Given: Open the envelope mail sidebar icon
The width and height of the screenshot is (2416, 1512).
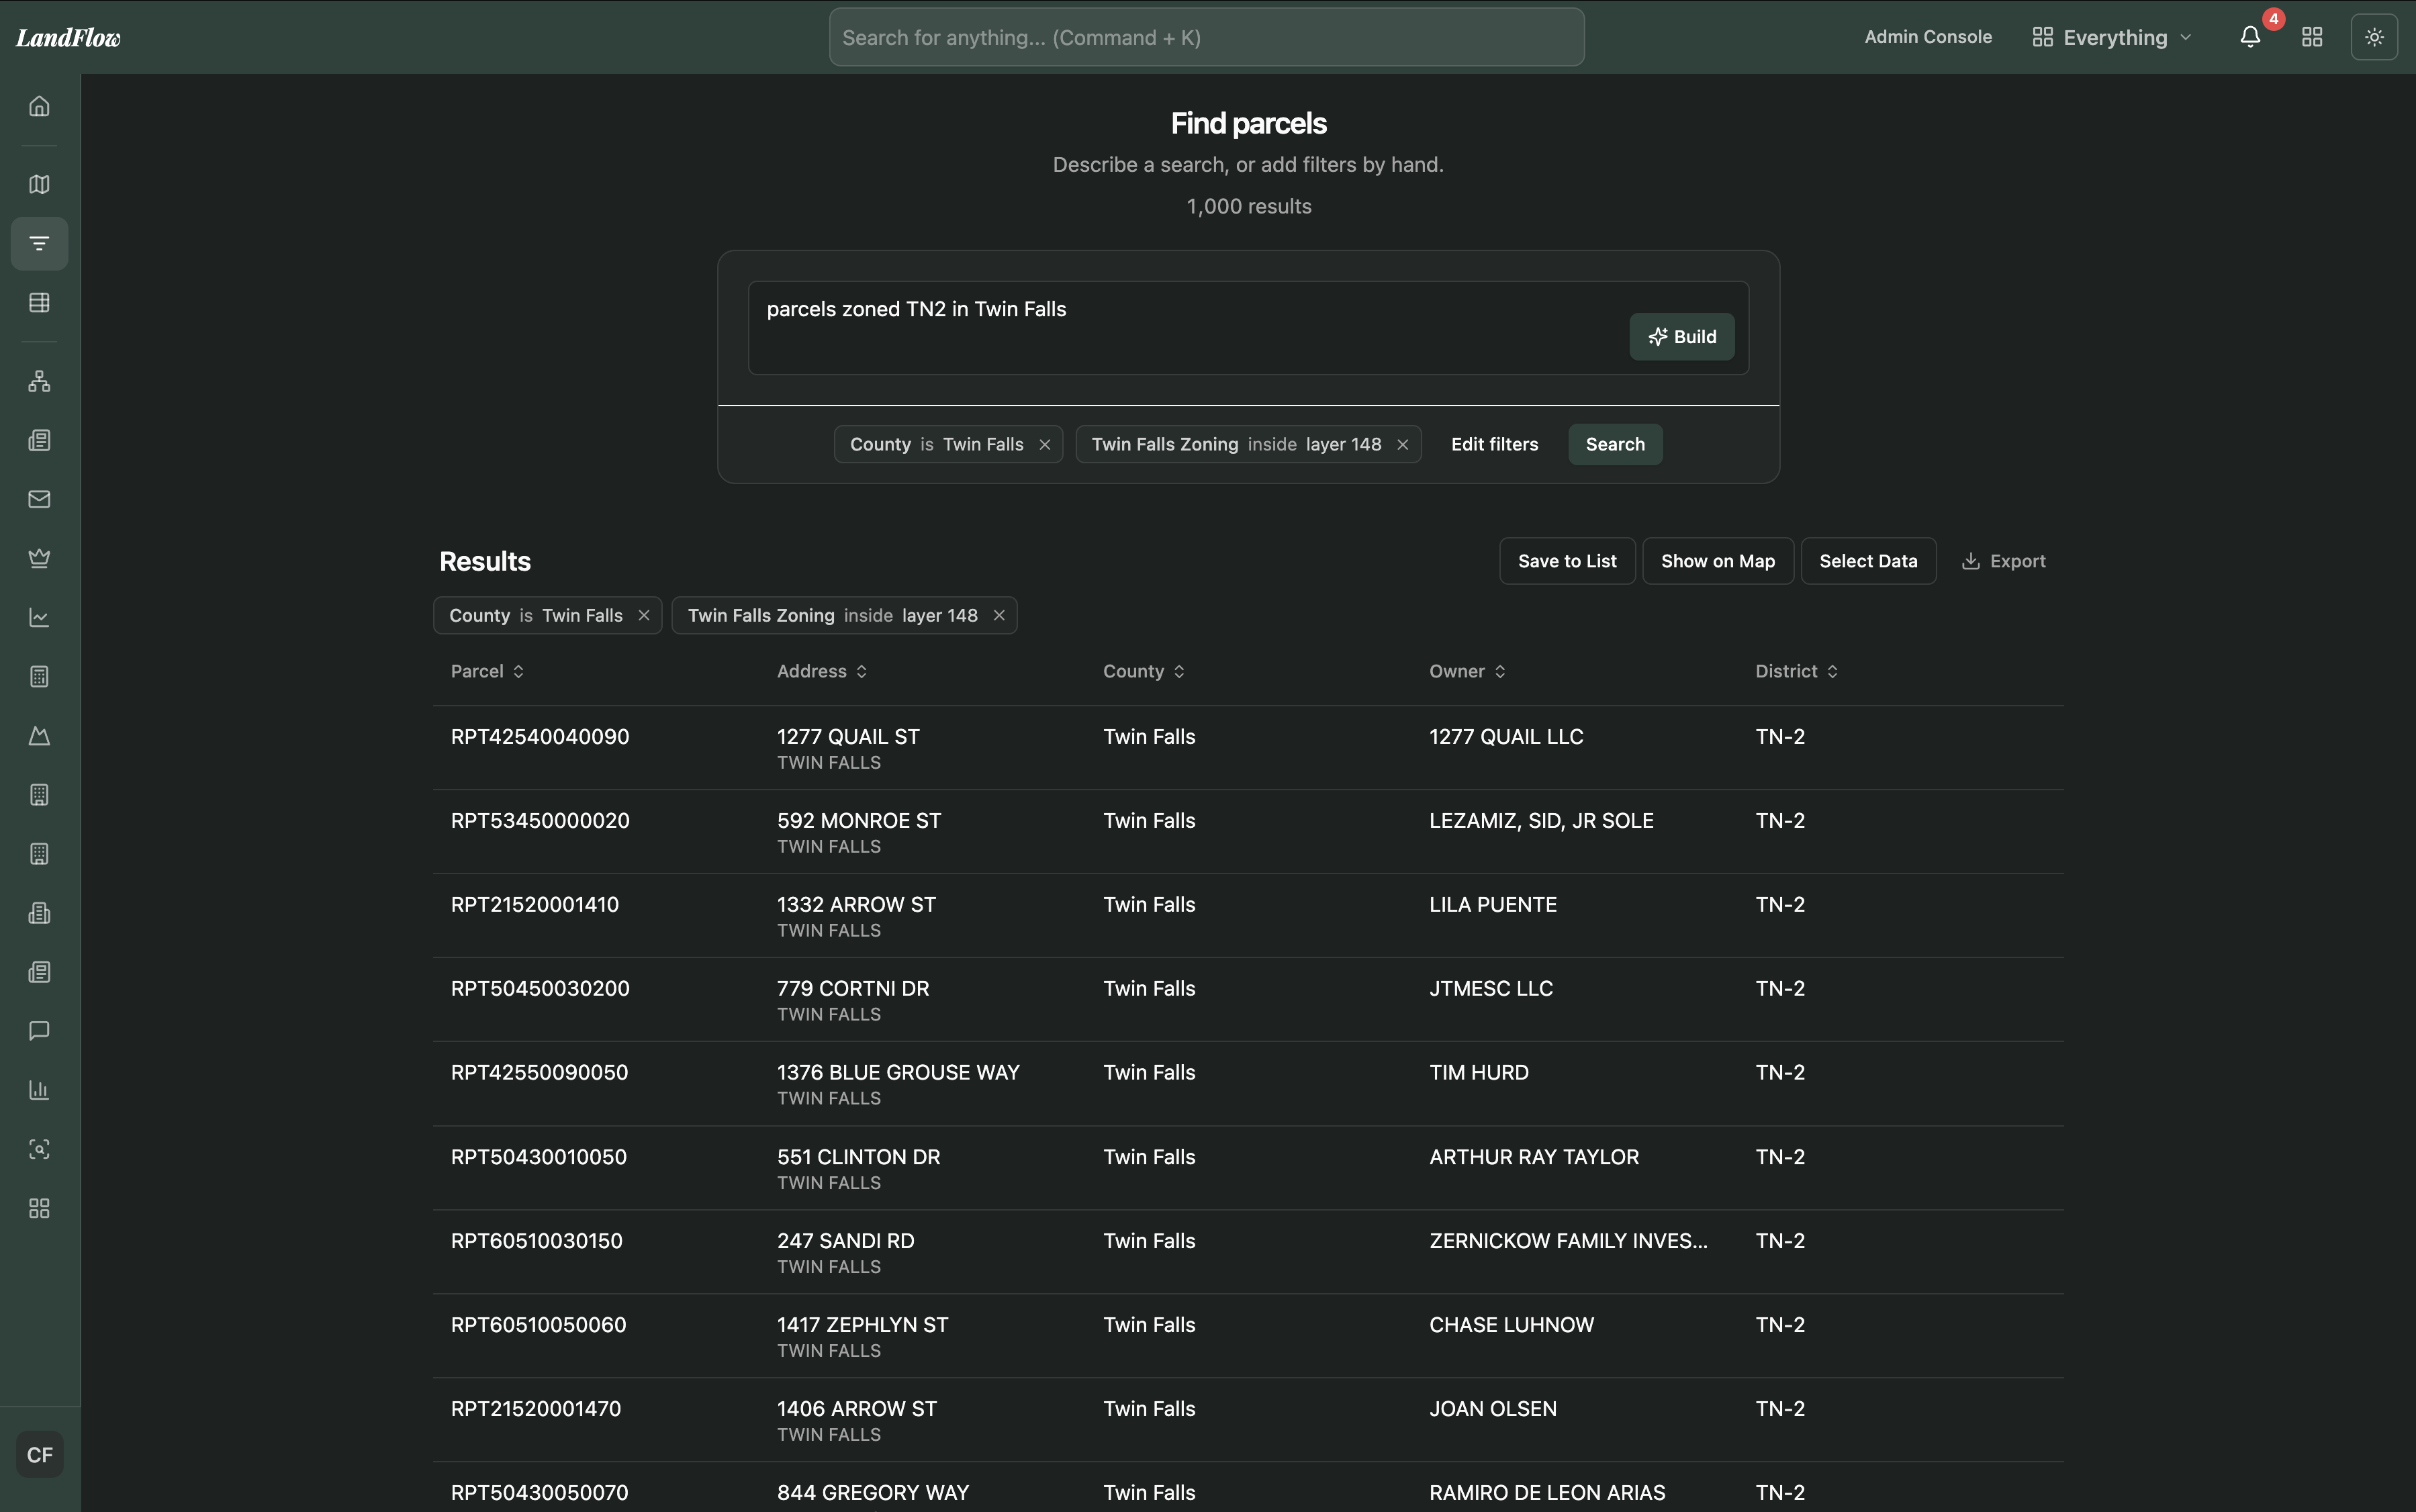Looking at the screenshot, I should coord(39,499).
